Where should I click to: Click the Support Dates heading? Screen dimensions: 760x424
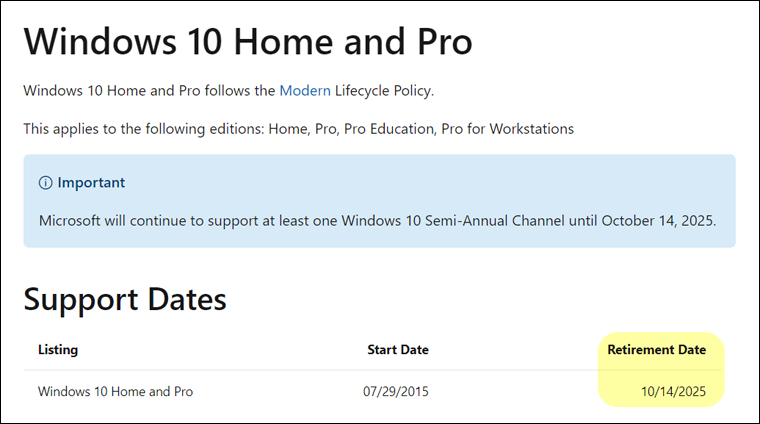125,299
